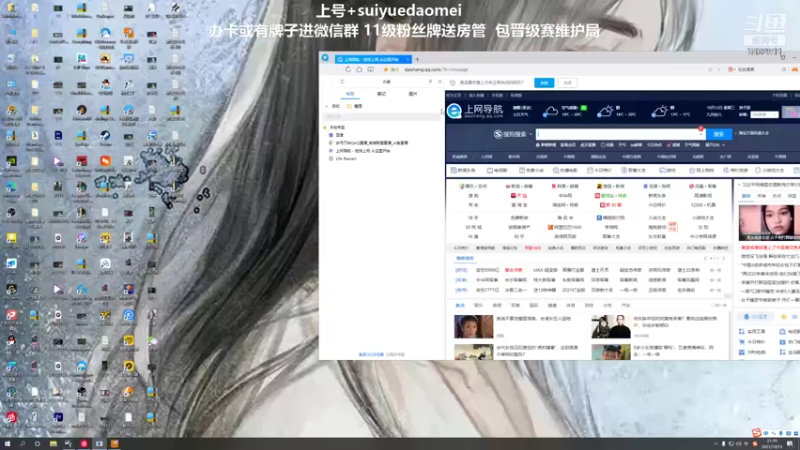Click the second partly-cloudy weather icon
This screenshot has width=800, height=450.
[x=605, y=111]
